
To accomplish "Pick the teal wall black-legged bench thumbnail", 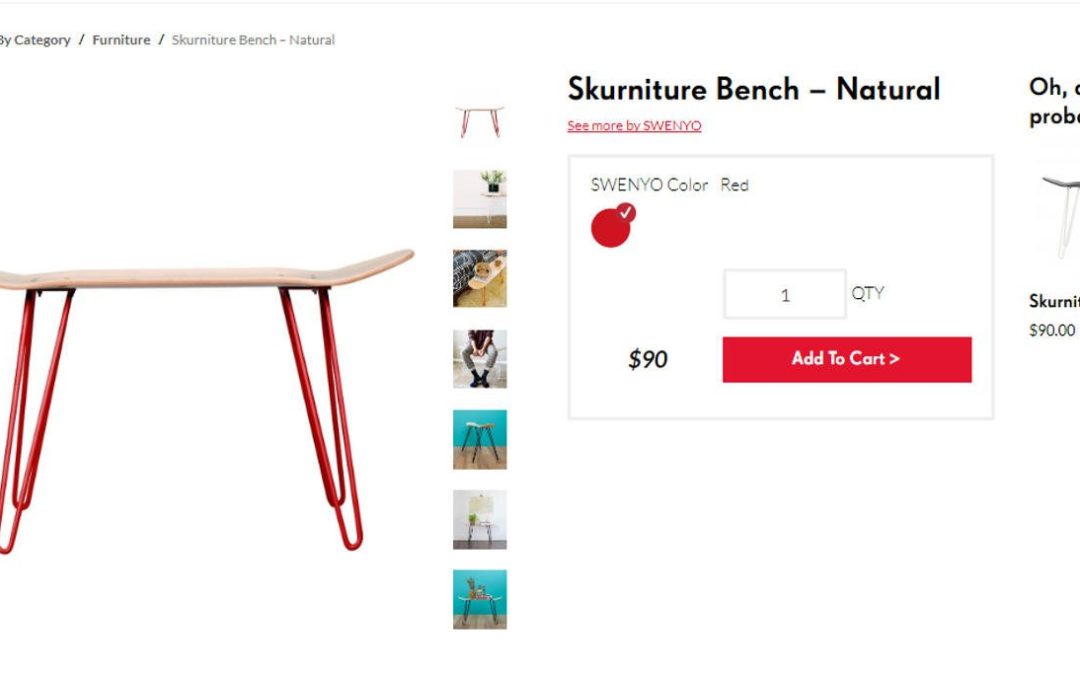I will 479,439.
